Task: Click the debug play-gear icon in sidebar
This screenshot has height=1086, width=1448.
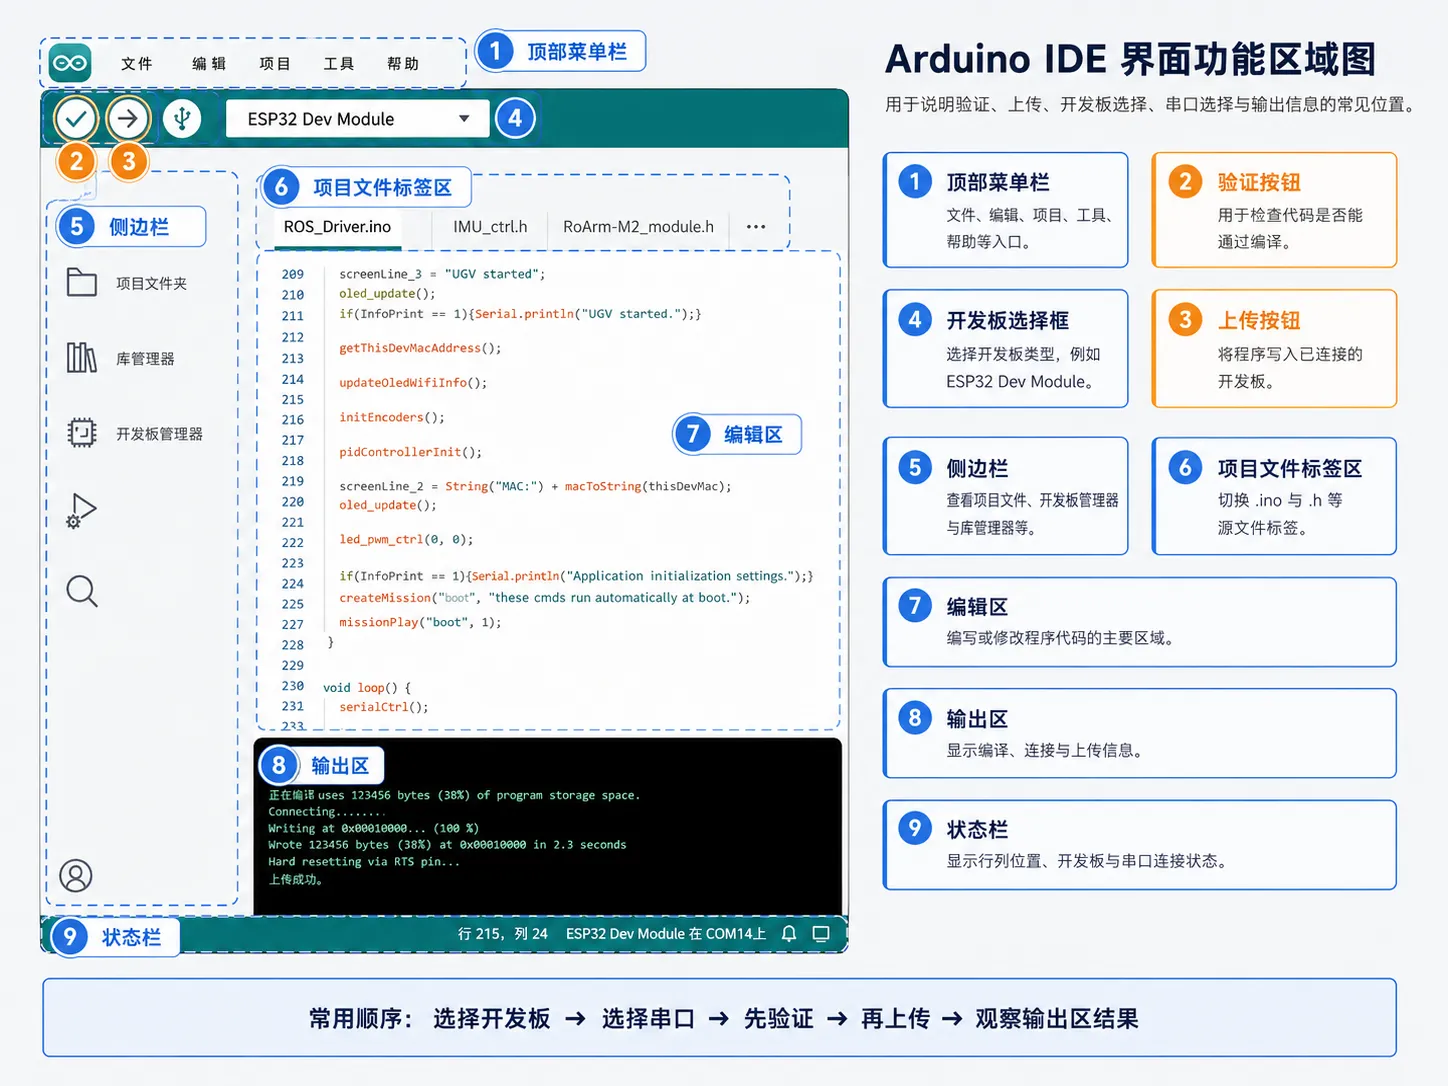Action: (x=82, y=511)
